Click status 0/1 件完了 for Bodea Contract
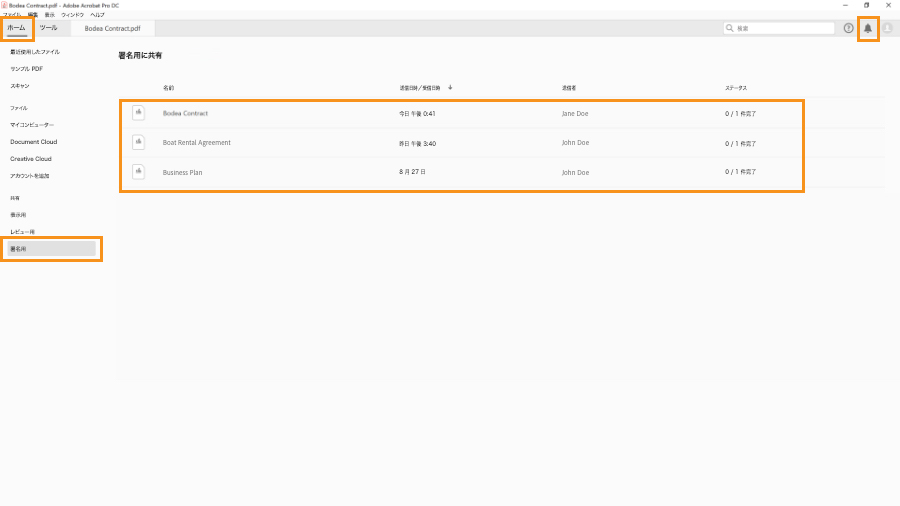The image size is (900, 506). tap(740, 114)
